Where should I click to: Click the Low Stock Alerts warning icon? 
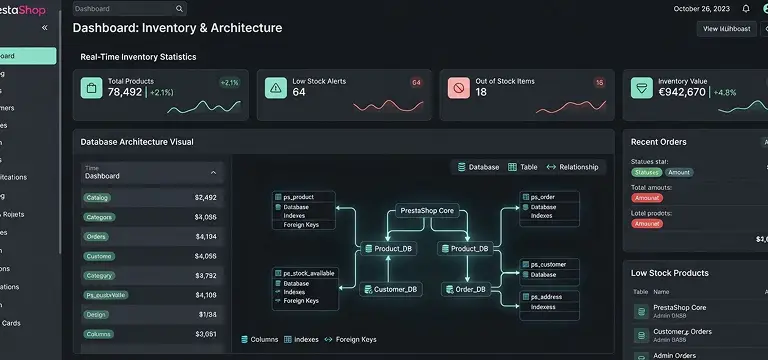[x=276, y=88]
